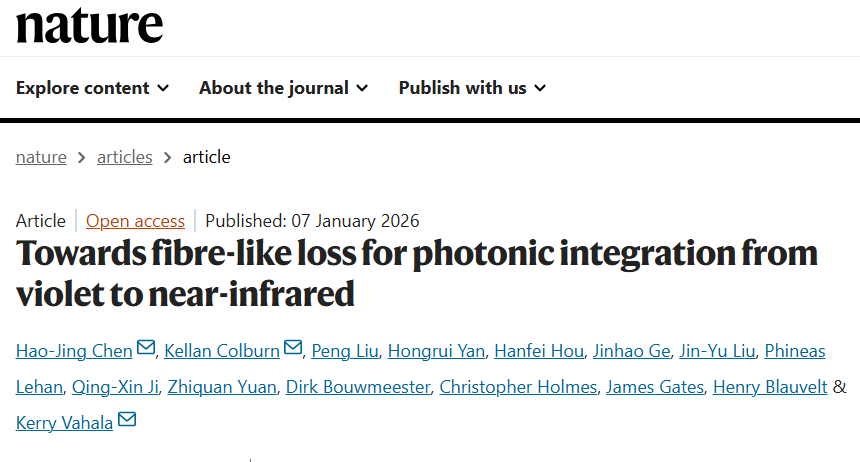Viewport: 860px width, 462px height.
Task: Click the Open access link
Action: point(135,221)
